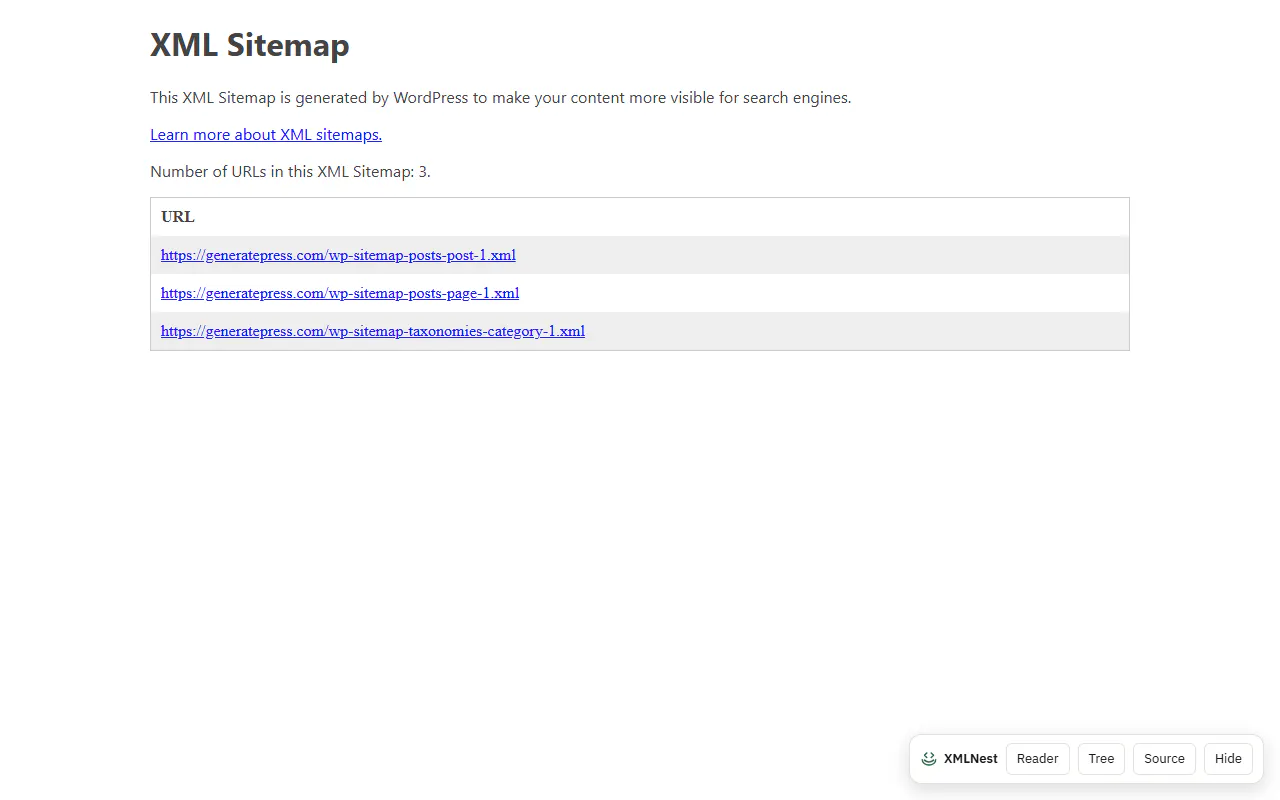This screenshot has width=1280, height=800.
Task: Click the XMLNest logo icon
Action: pos(929,759)
